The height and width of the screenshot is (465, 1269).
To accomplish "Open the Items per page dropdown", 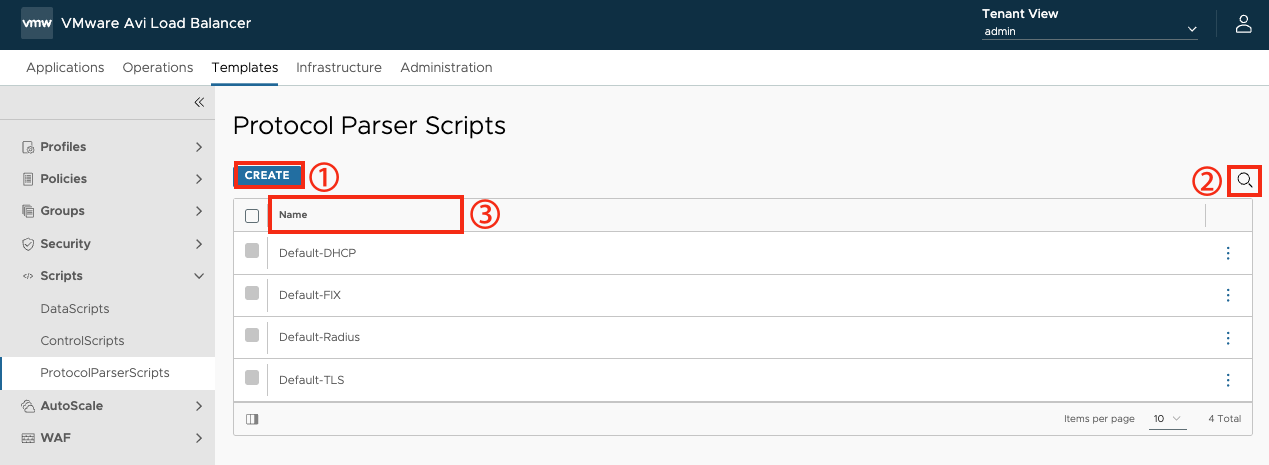I will click(1168, 419).
